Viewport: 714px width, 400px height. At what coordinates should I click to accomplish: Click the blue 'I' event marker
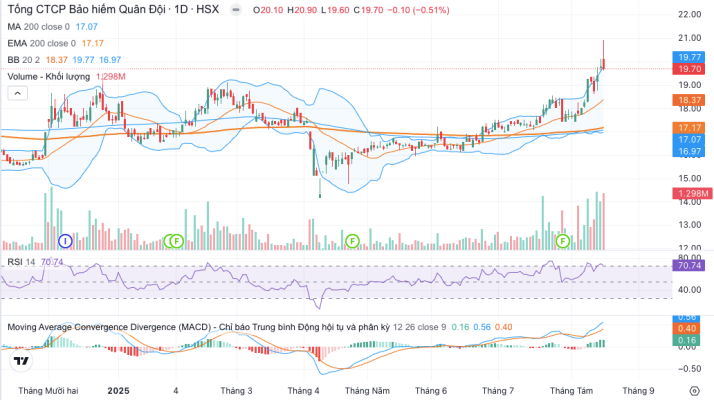tap(65, 241)
